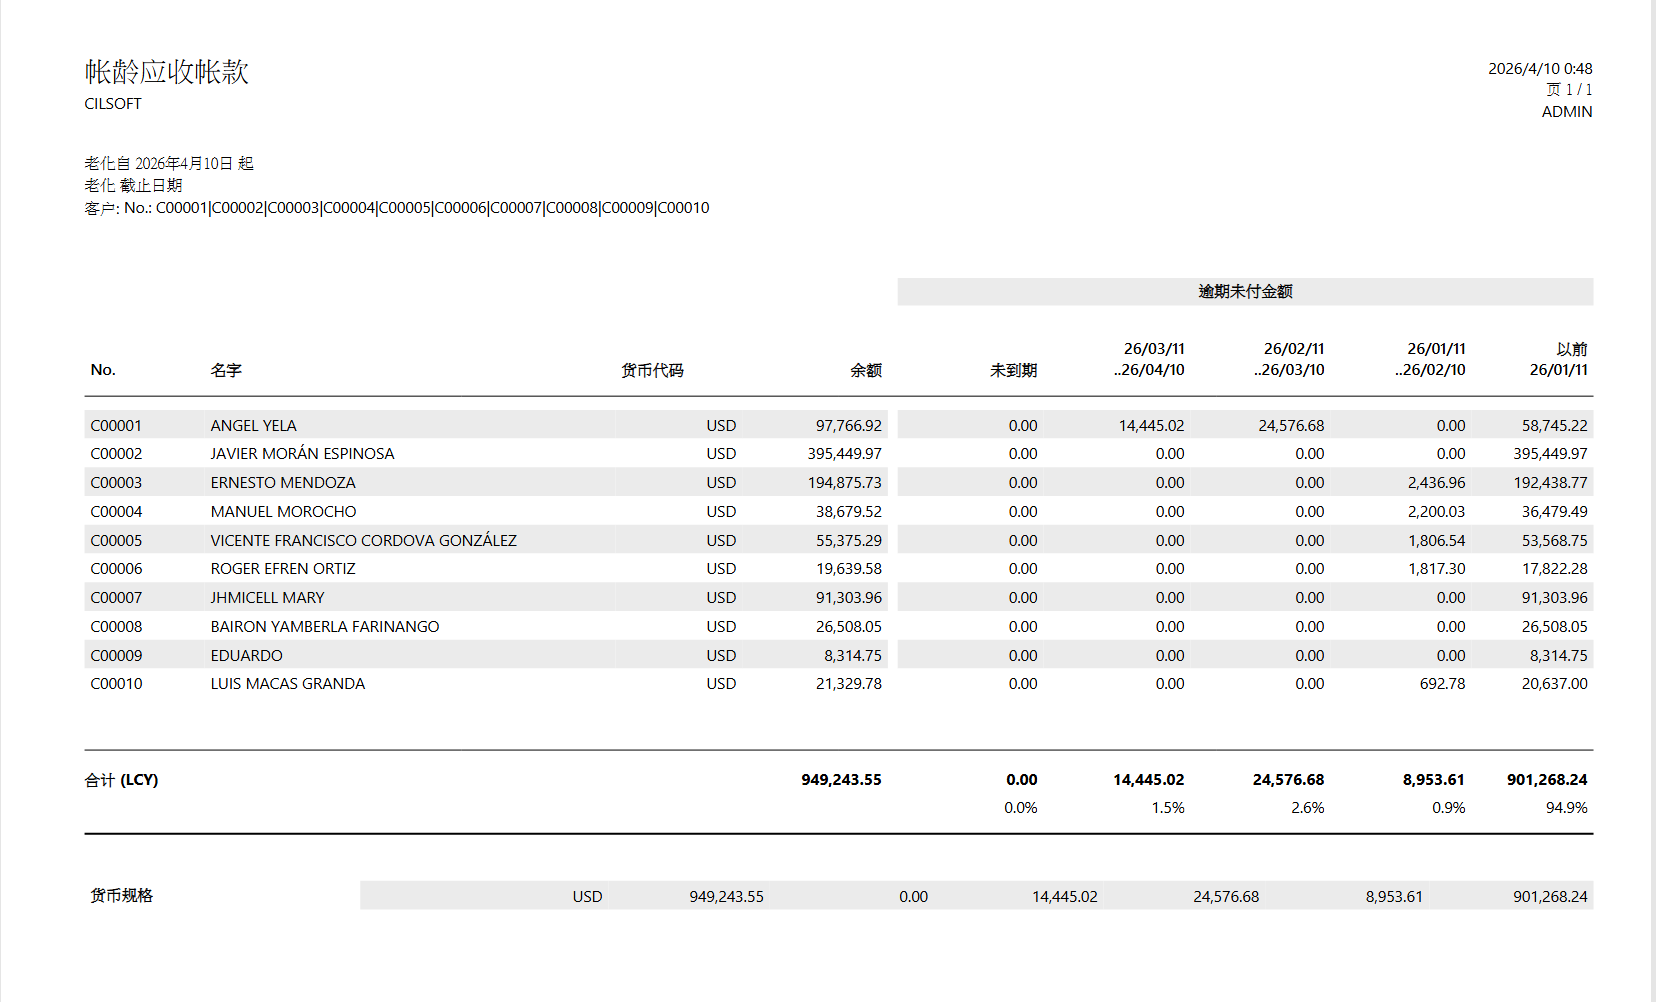Click the report timestamp 2026/4/10 0:48

point(1539,69)
